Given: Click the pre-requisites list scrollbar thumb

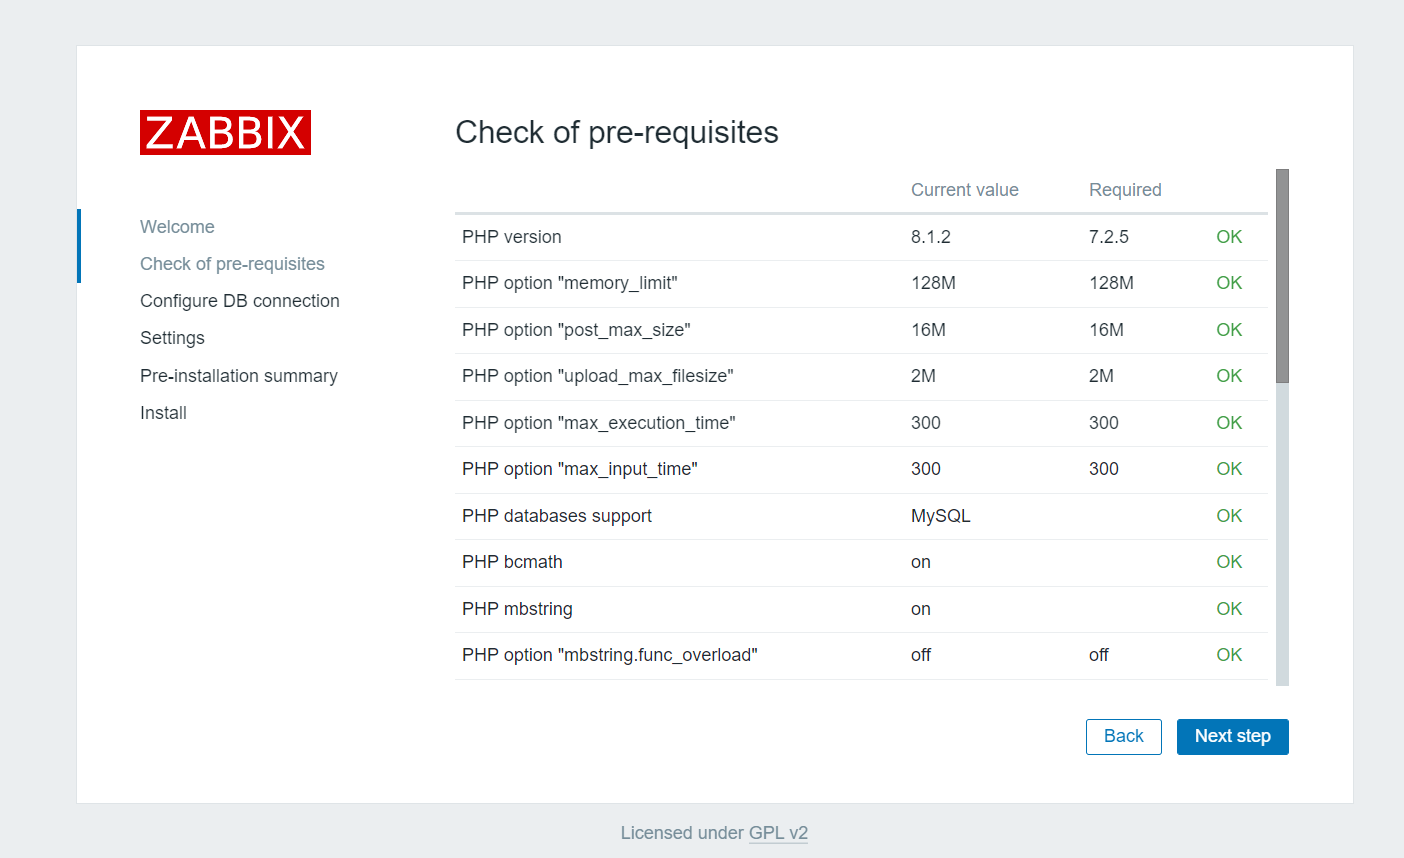Looking at the screenshot, I should (x=1282, y=275).
